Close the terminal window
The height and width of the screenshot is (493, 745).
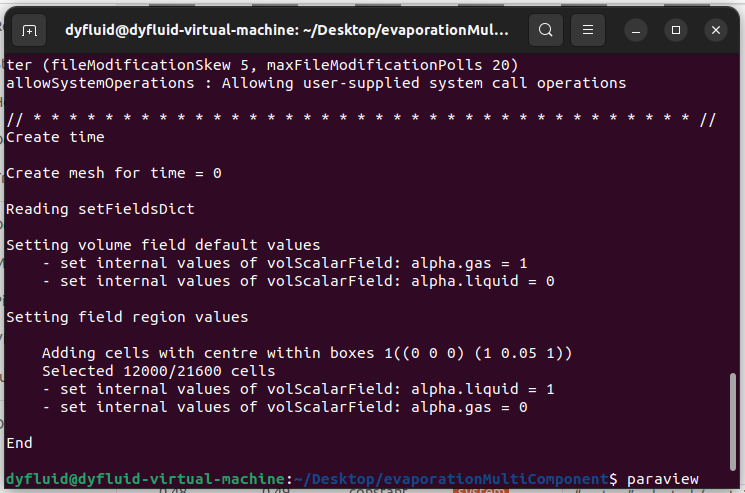(716, 30)
